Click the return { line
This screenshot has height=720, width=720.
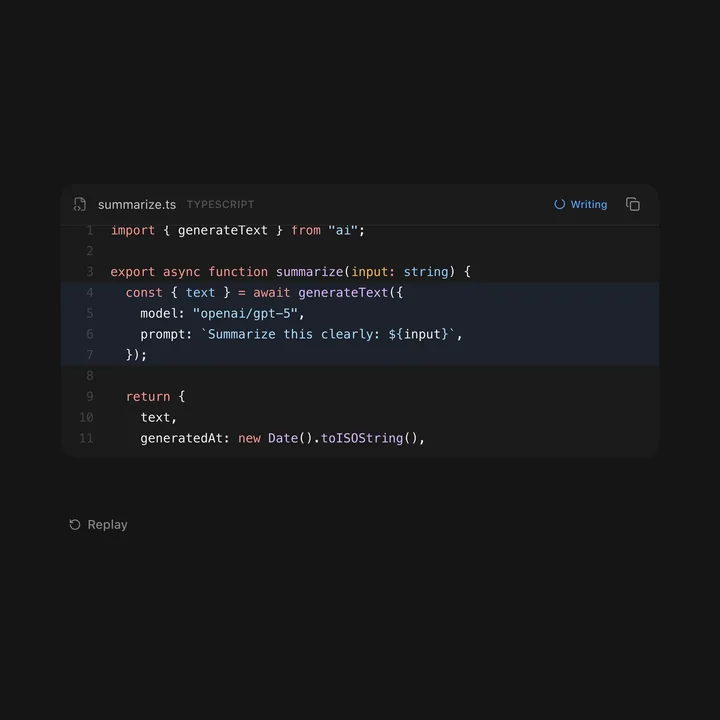click(156, 397)
